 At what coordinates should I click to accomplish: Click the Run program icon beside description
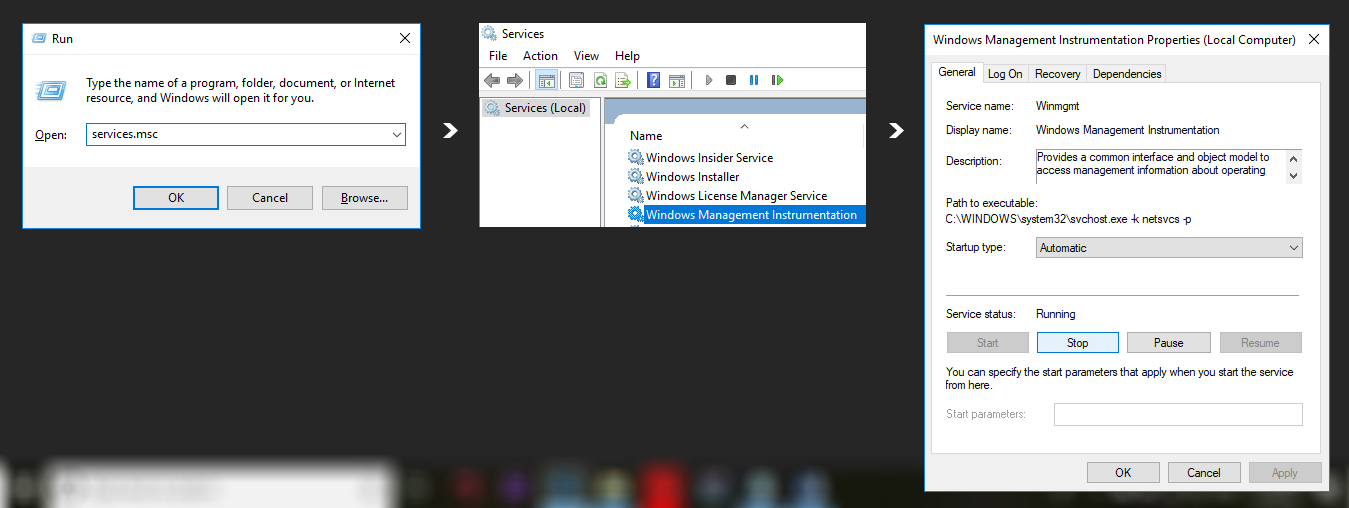pyautogui.click(x=53, y=90)
